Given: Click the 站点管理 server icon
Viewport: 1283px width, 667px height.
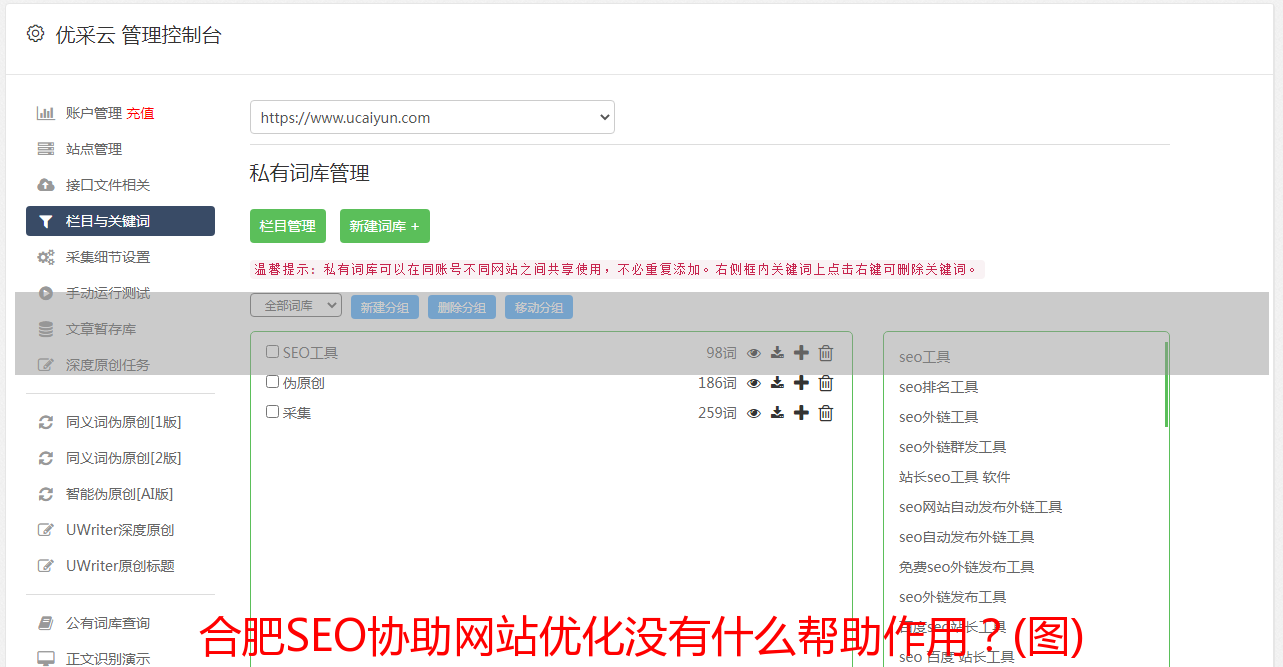Looking at the screenshot, I should [45, 149].
